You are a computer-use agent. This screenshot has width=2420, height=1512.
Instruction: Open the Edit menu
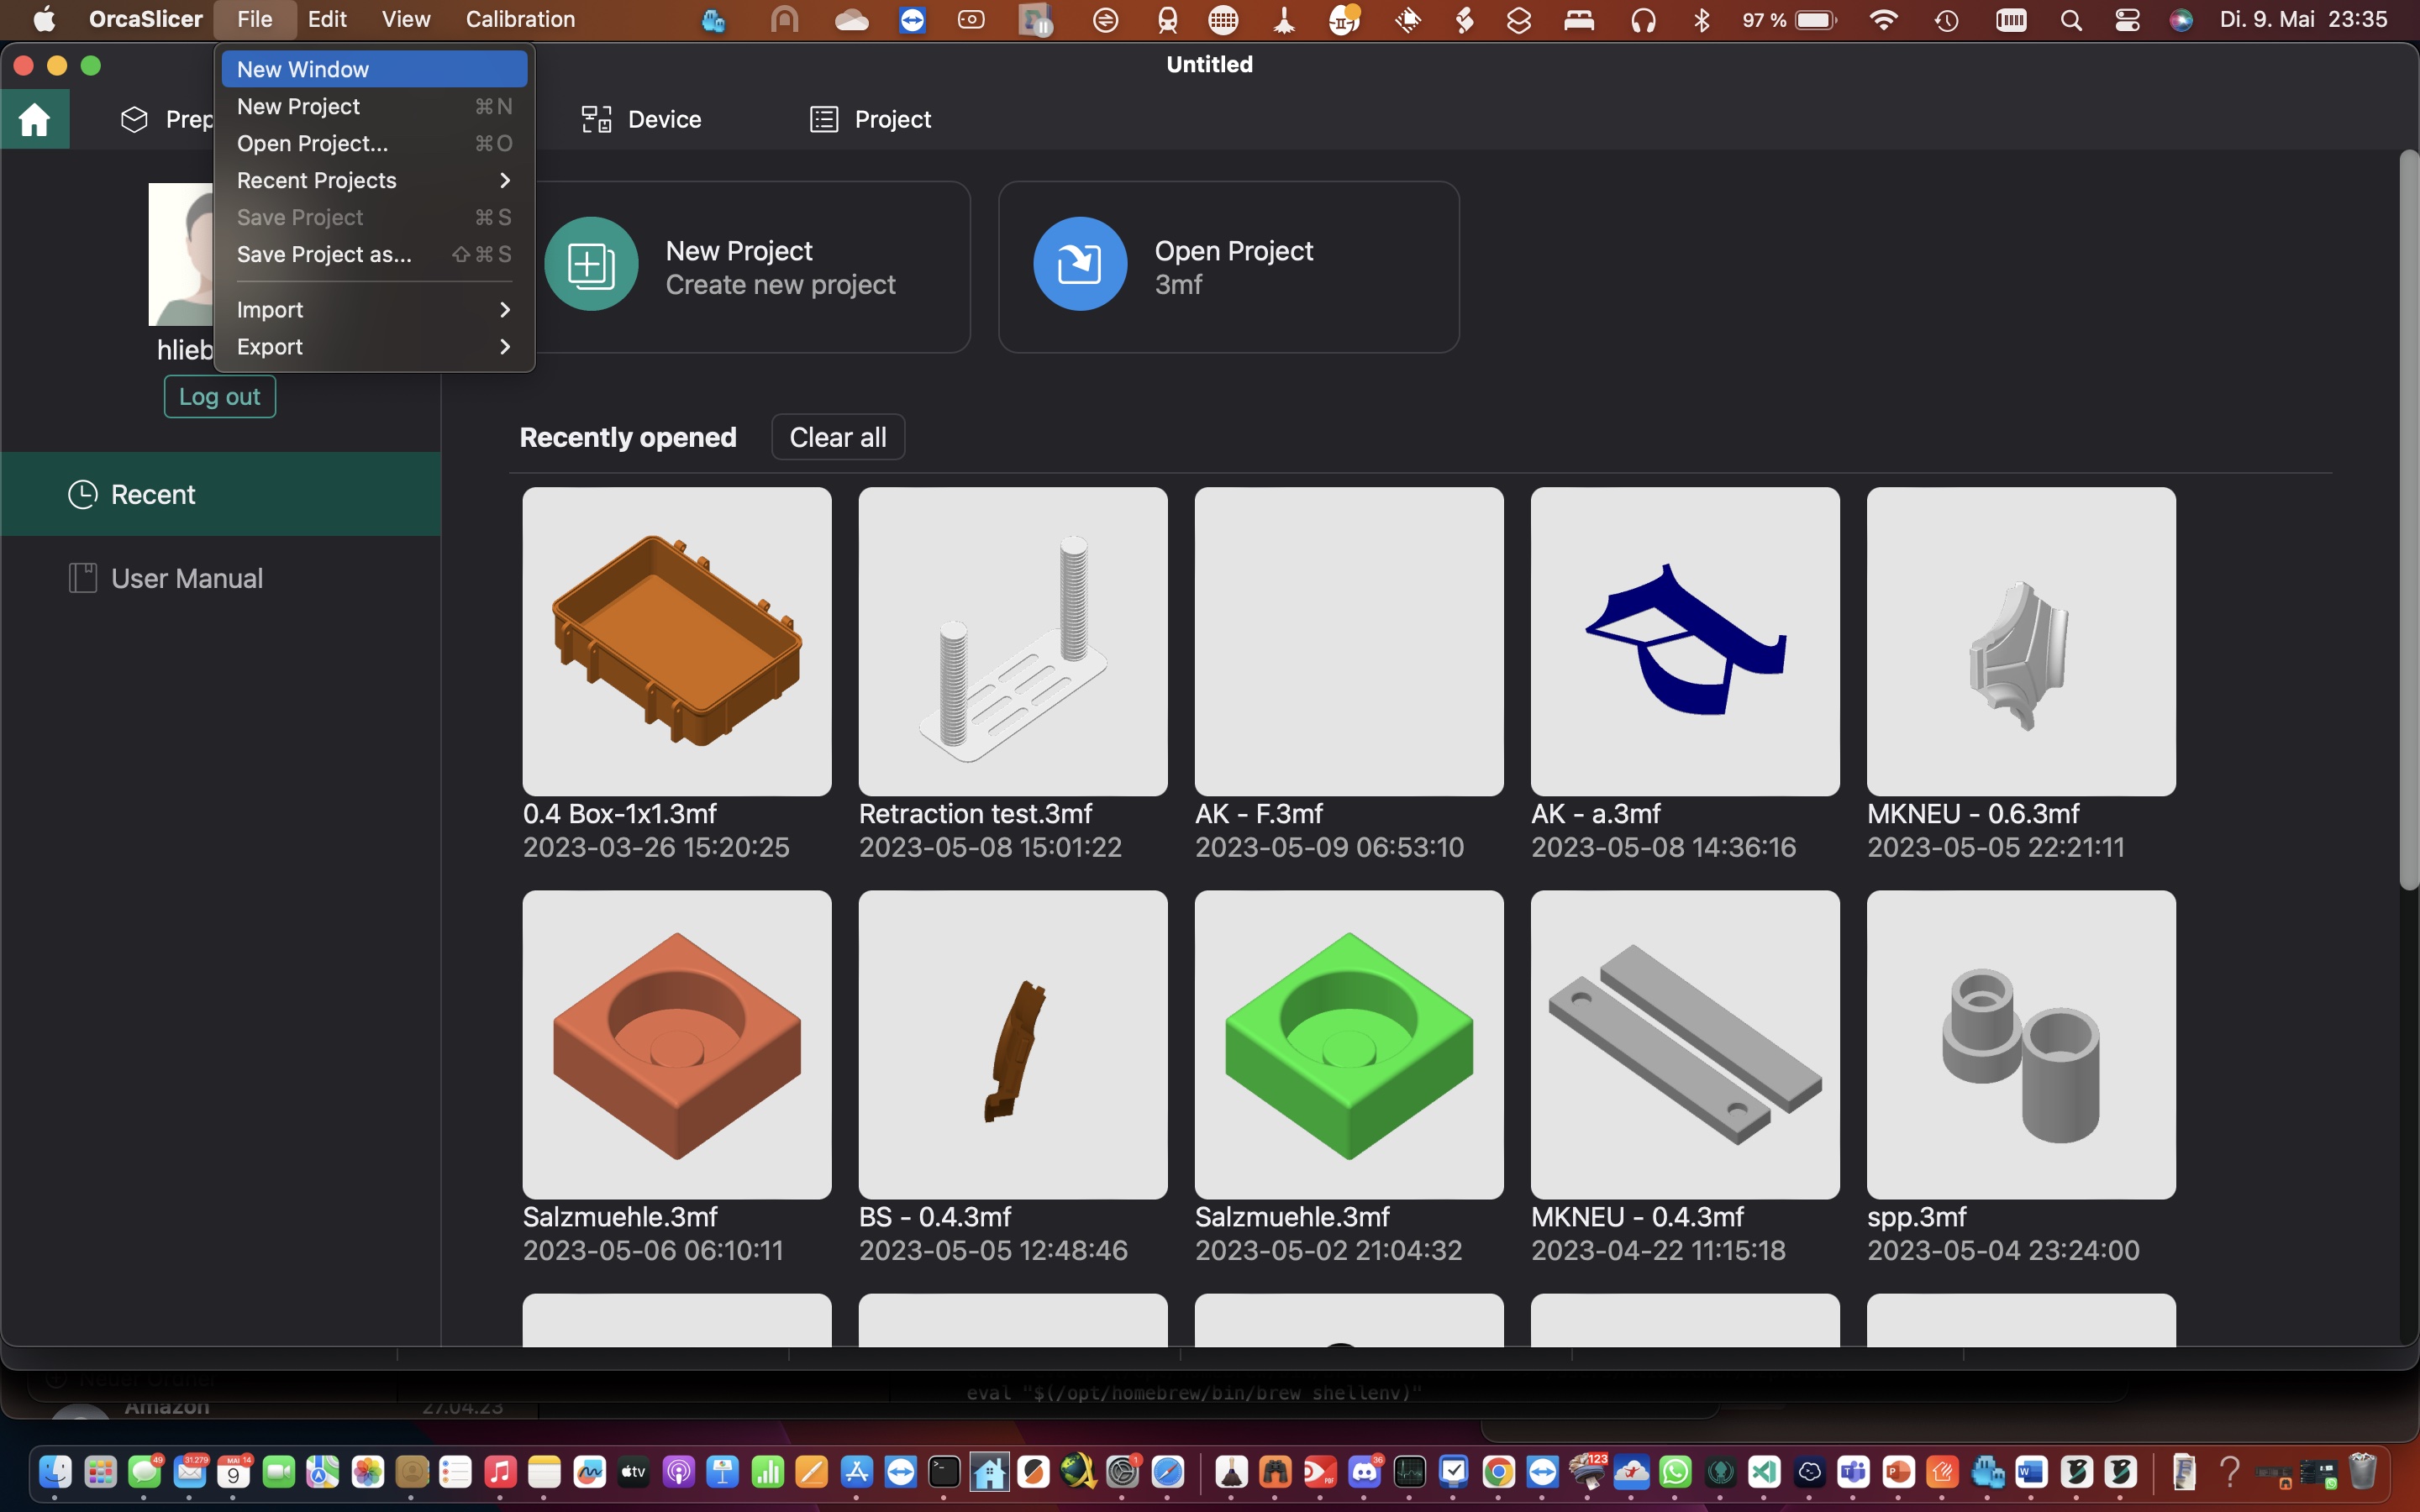327,19
